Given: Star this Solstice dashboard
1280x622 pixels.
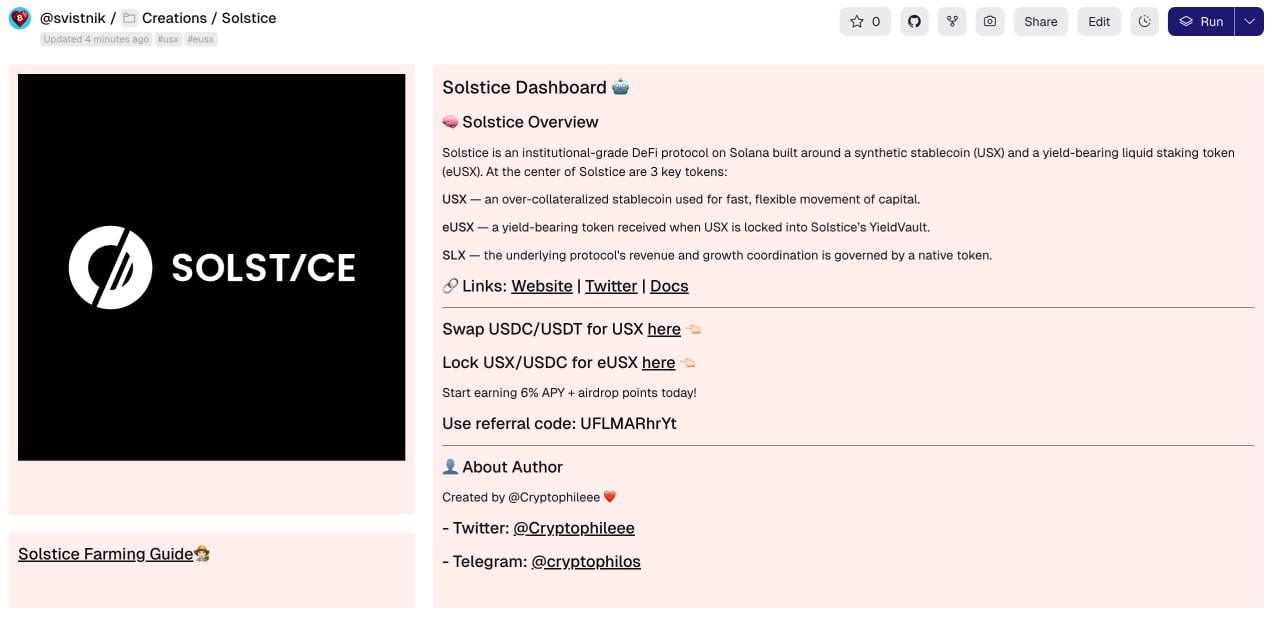Looking at the screenshot, I should pyautogui.click(x=865, y=22).
